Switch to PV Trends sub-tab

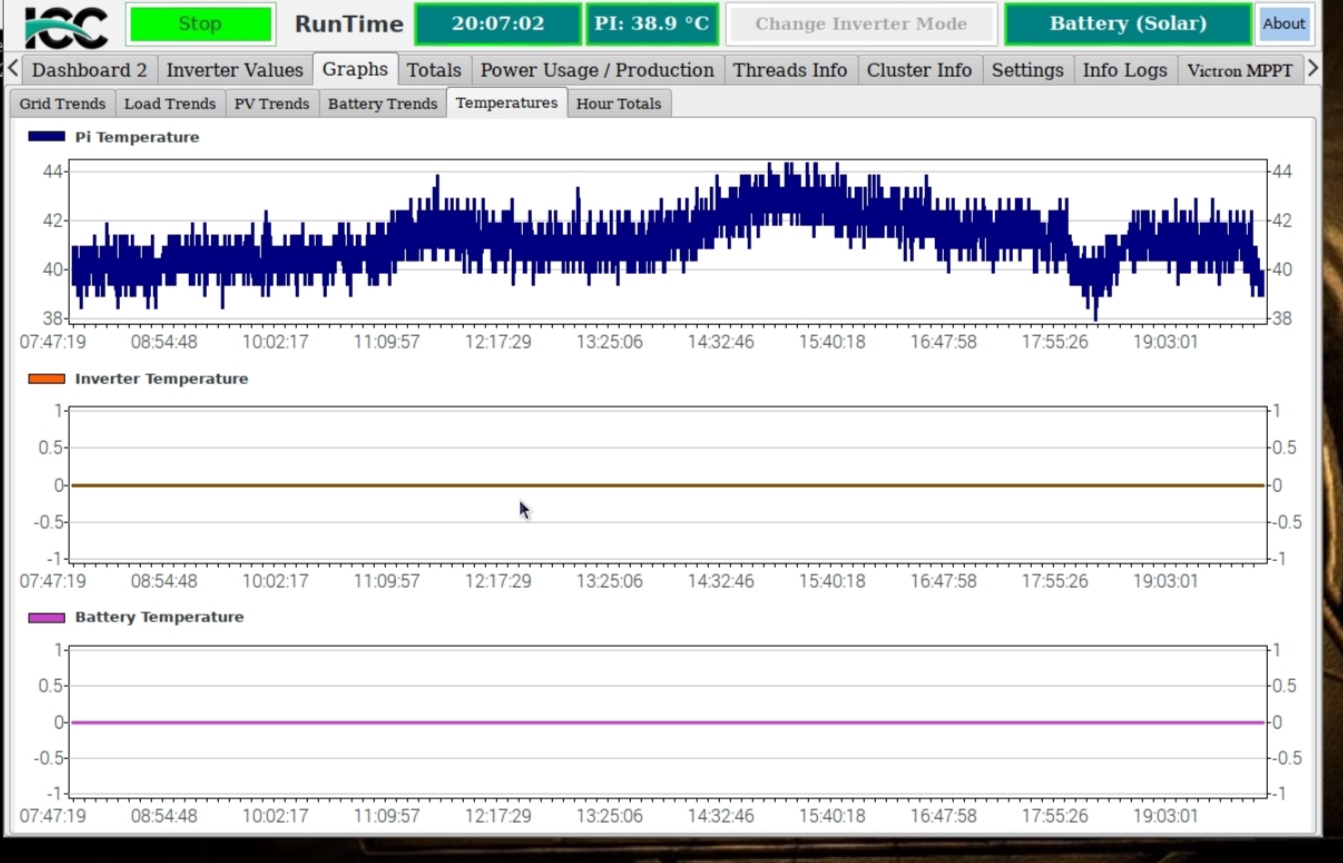(272, 103)
